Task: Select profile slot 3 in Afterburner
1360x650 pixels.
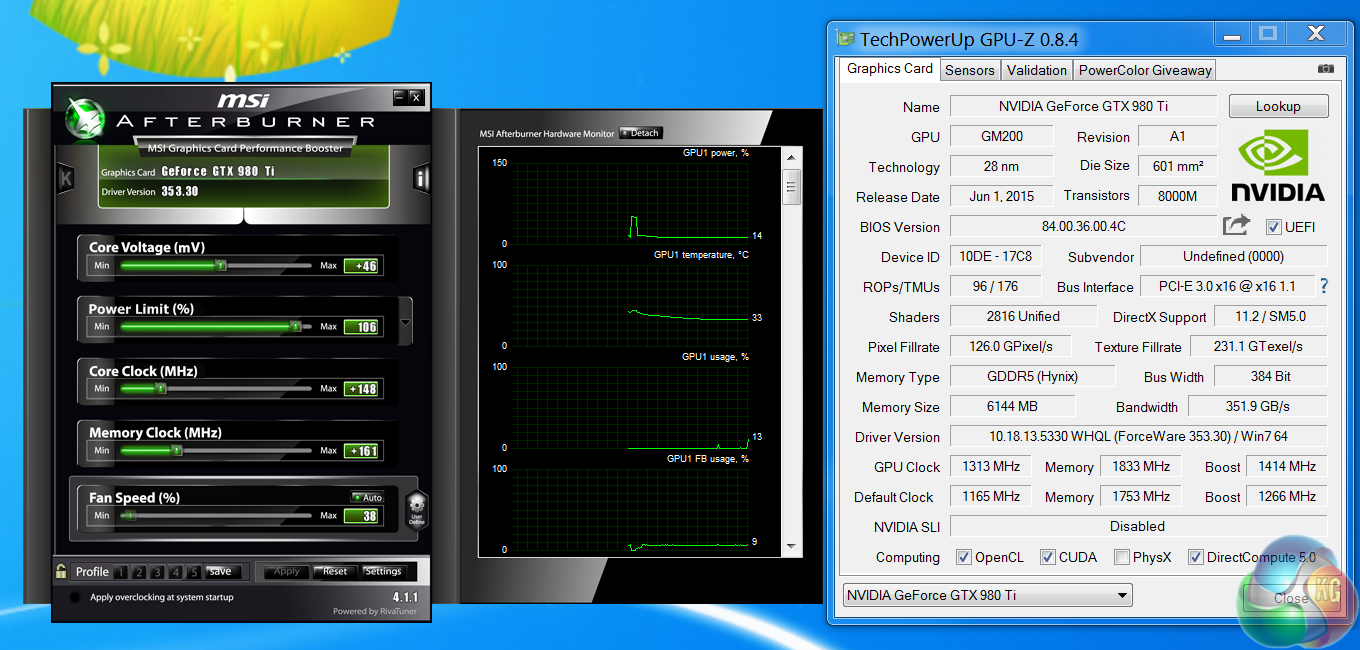Action: click(157, 572)
